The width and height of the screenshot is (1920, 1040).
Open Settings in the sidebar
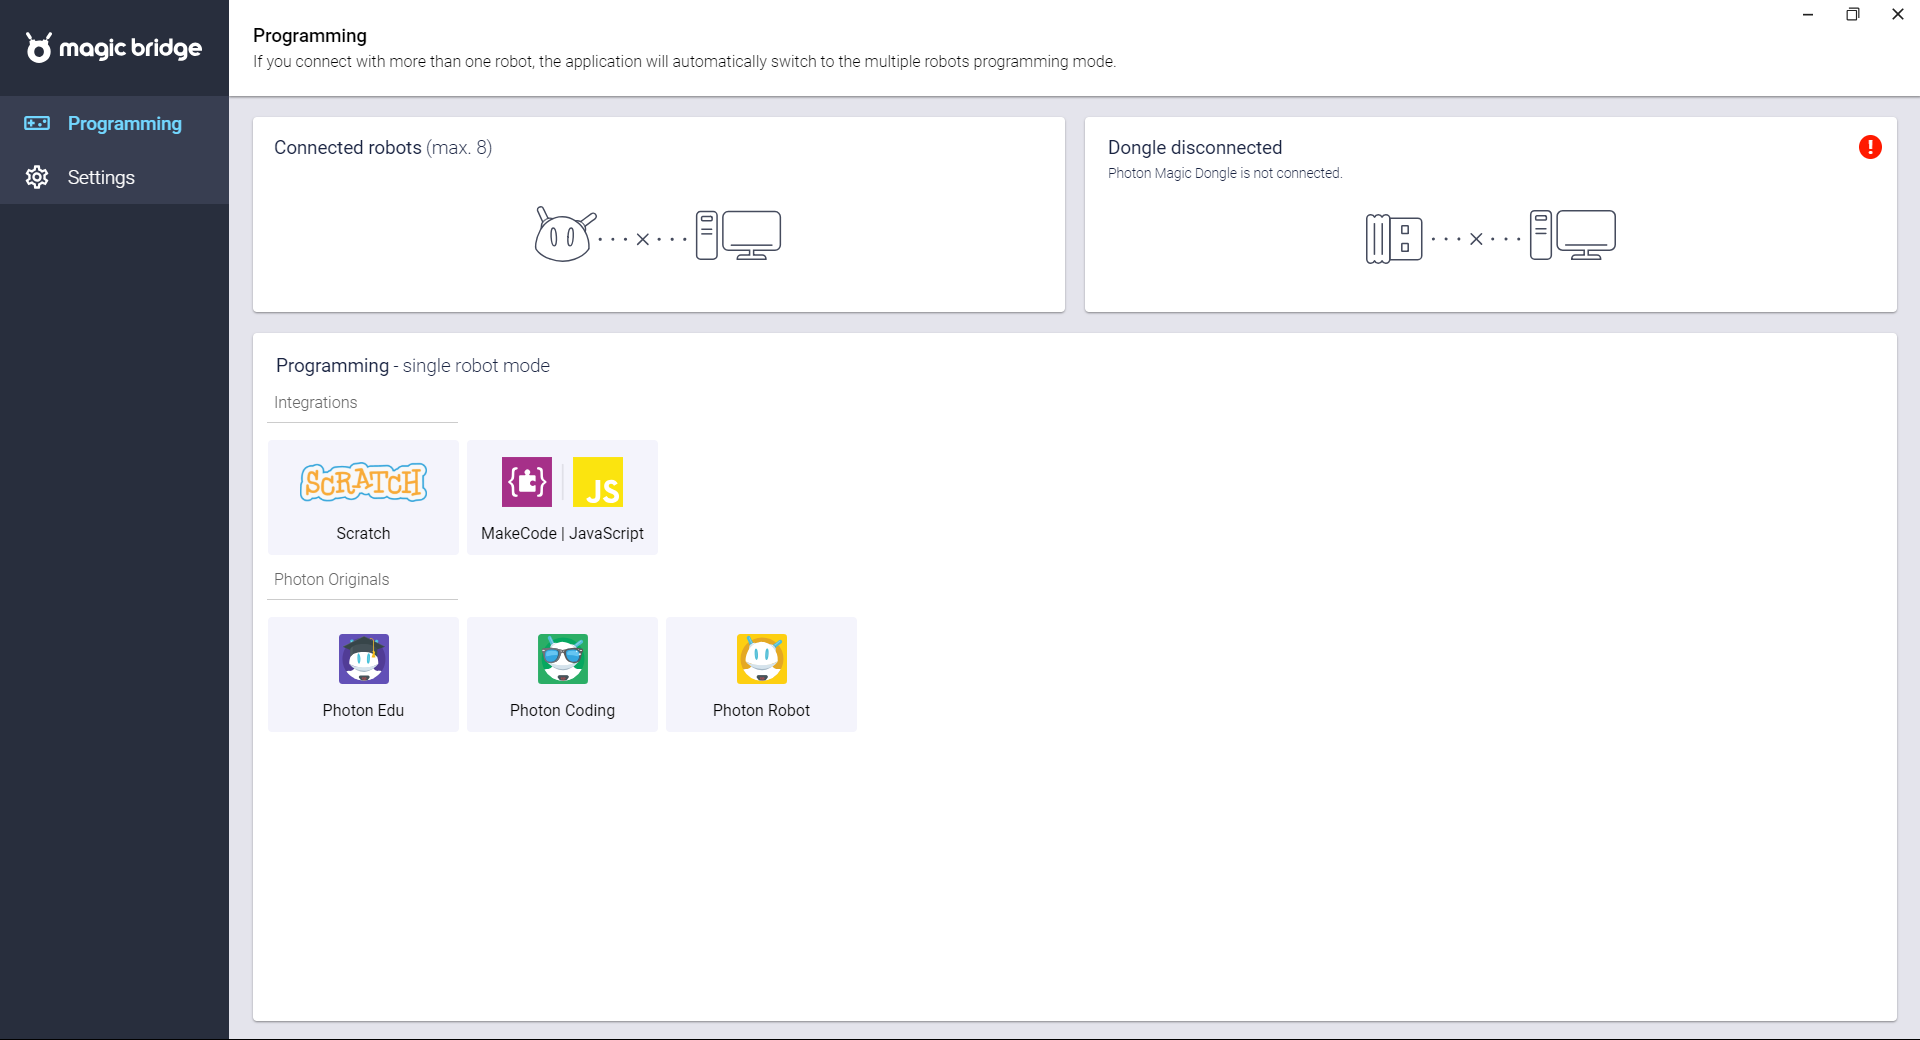tap(114, 177)
